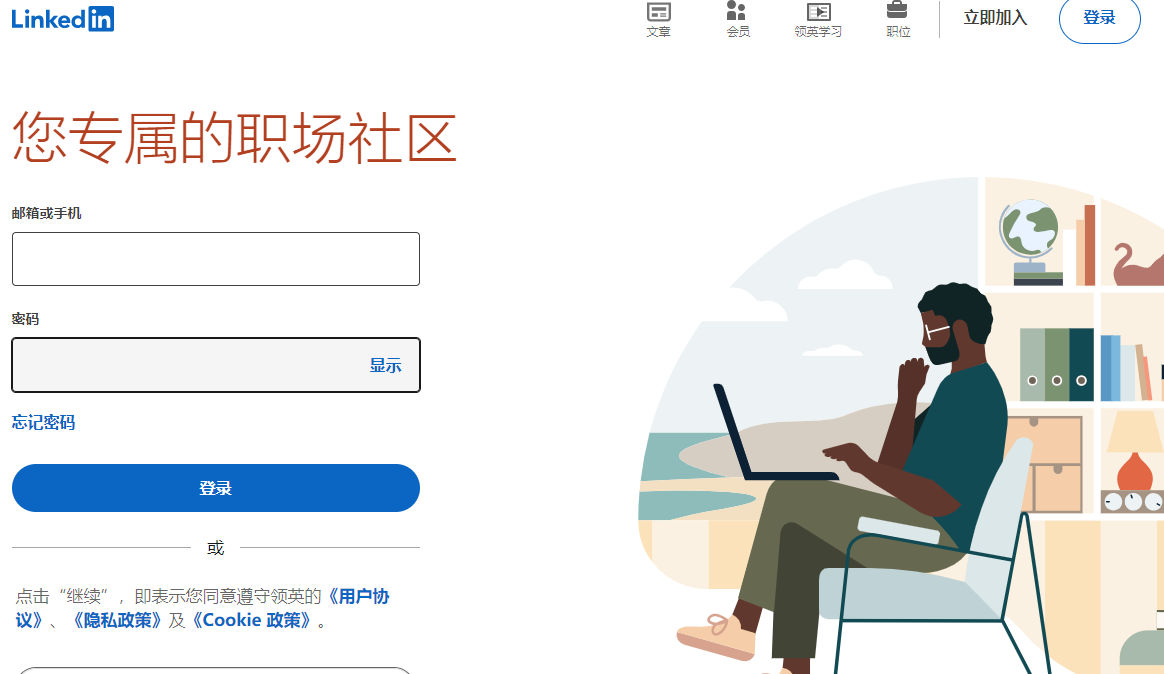Open the 职位 jobs briefcase icon
1164x674 pixels.
point(897,20)
